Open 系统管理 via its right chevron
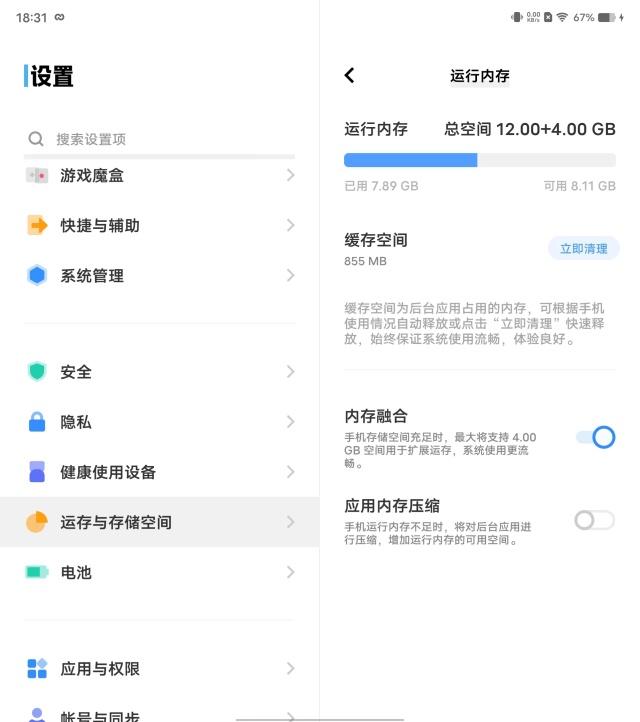 (290, 275)
